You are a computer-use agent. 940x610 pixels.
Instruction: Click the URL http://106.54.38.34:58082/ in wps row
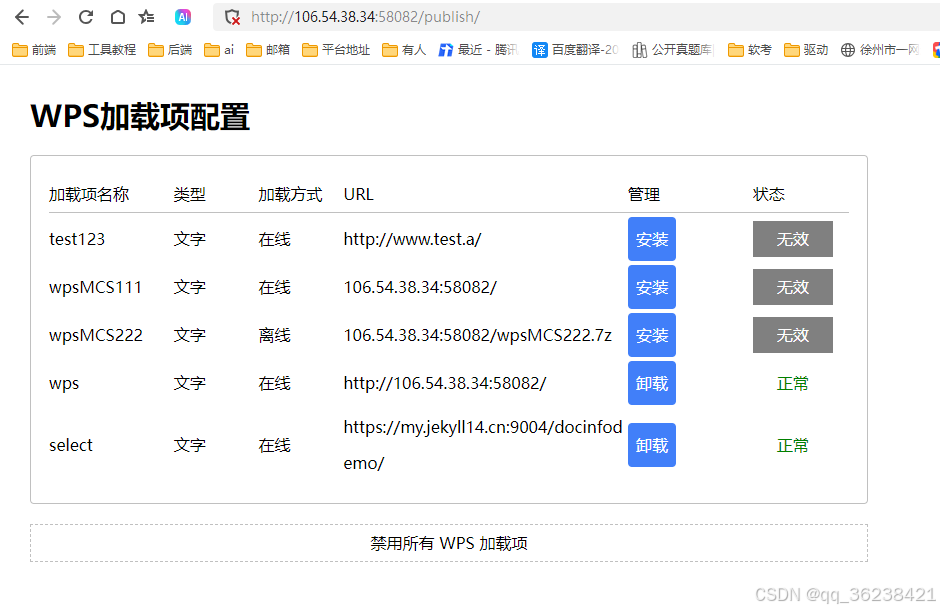point(444,383)
